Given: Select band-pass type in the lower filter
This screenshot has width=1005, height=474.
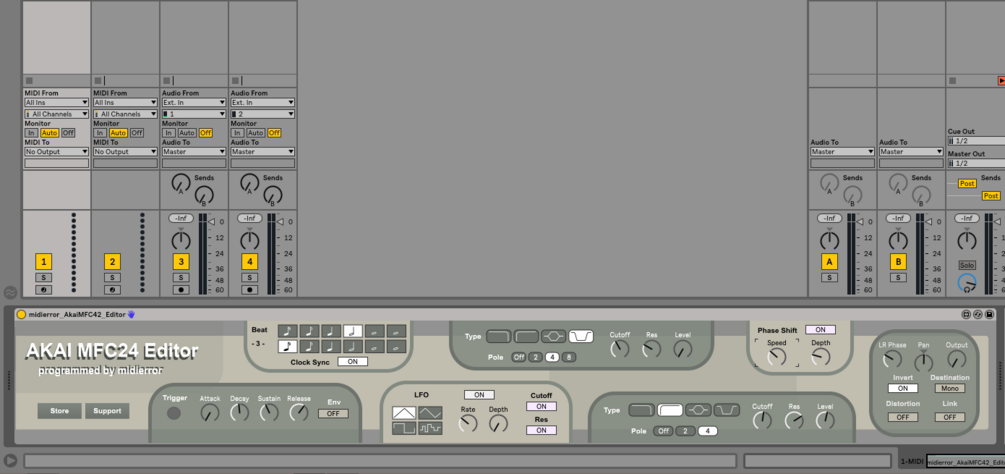Looking at the screenshot, I should [x=699, y=410].
